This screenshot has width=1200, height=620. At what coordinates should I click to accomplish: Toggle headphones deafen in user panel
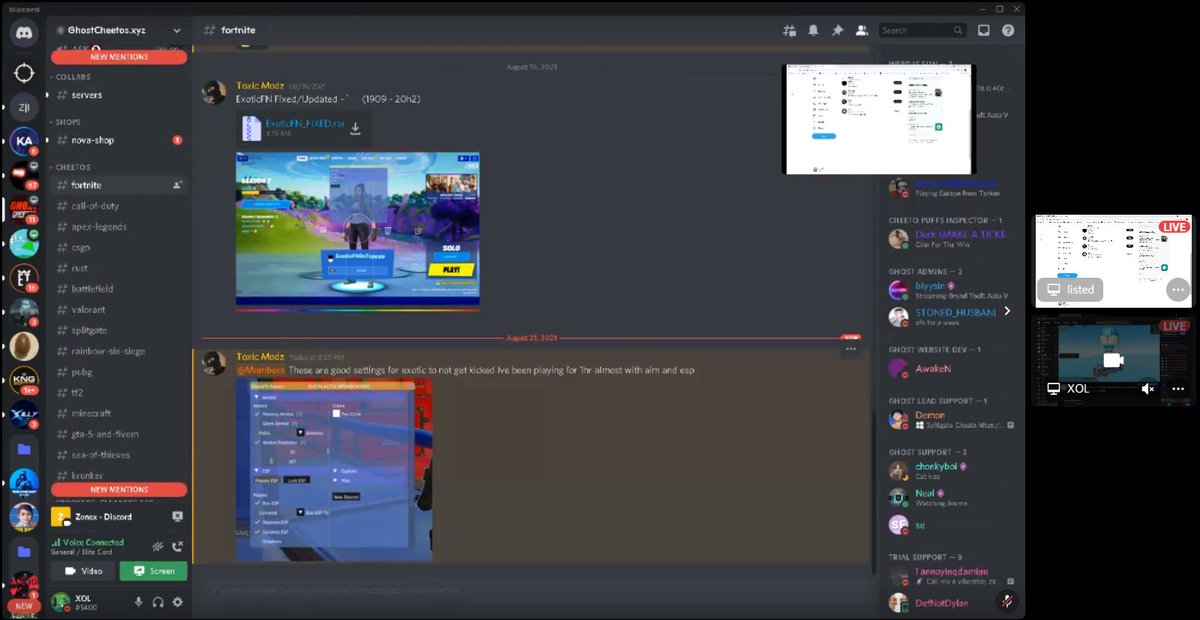pyautogui.click(x=158, y=602)
